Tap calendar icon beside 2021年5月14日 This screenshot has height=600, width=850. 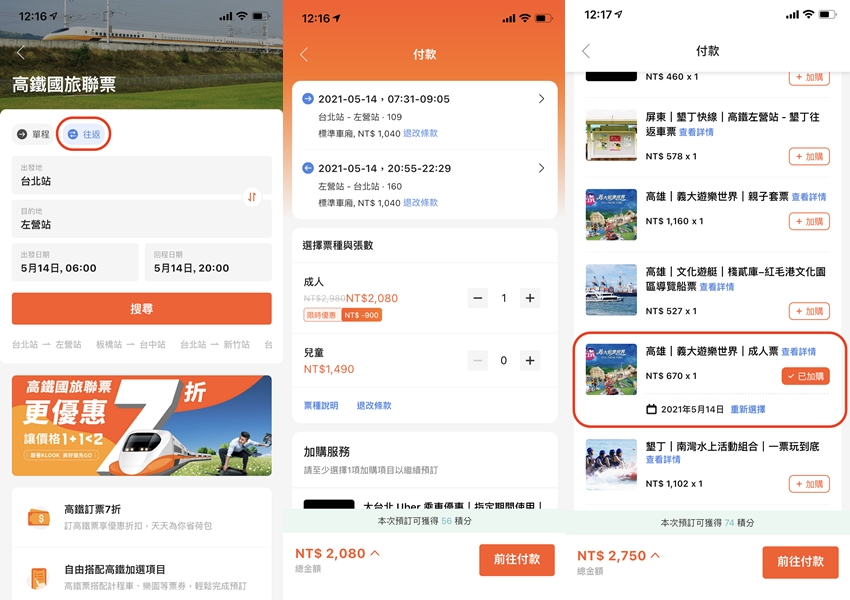tap(651, 409)
